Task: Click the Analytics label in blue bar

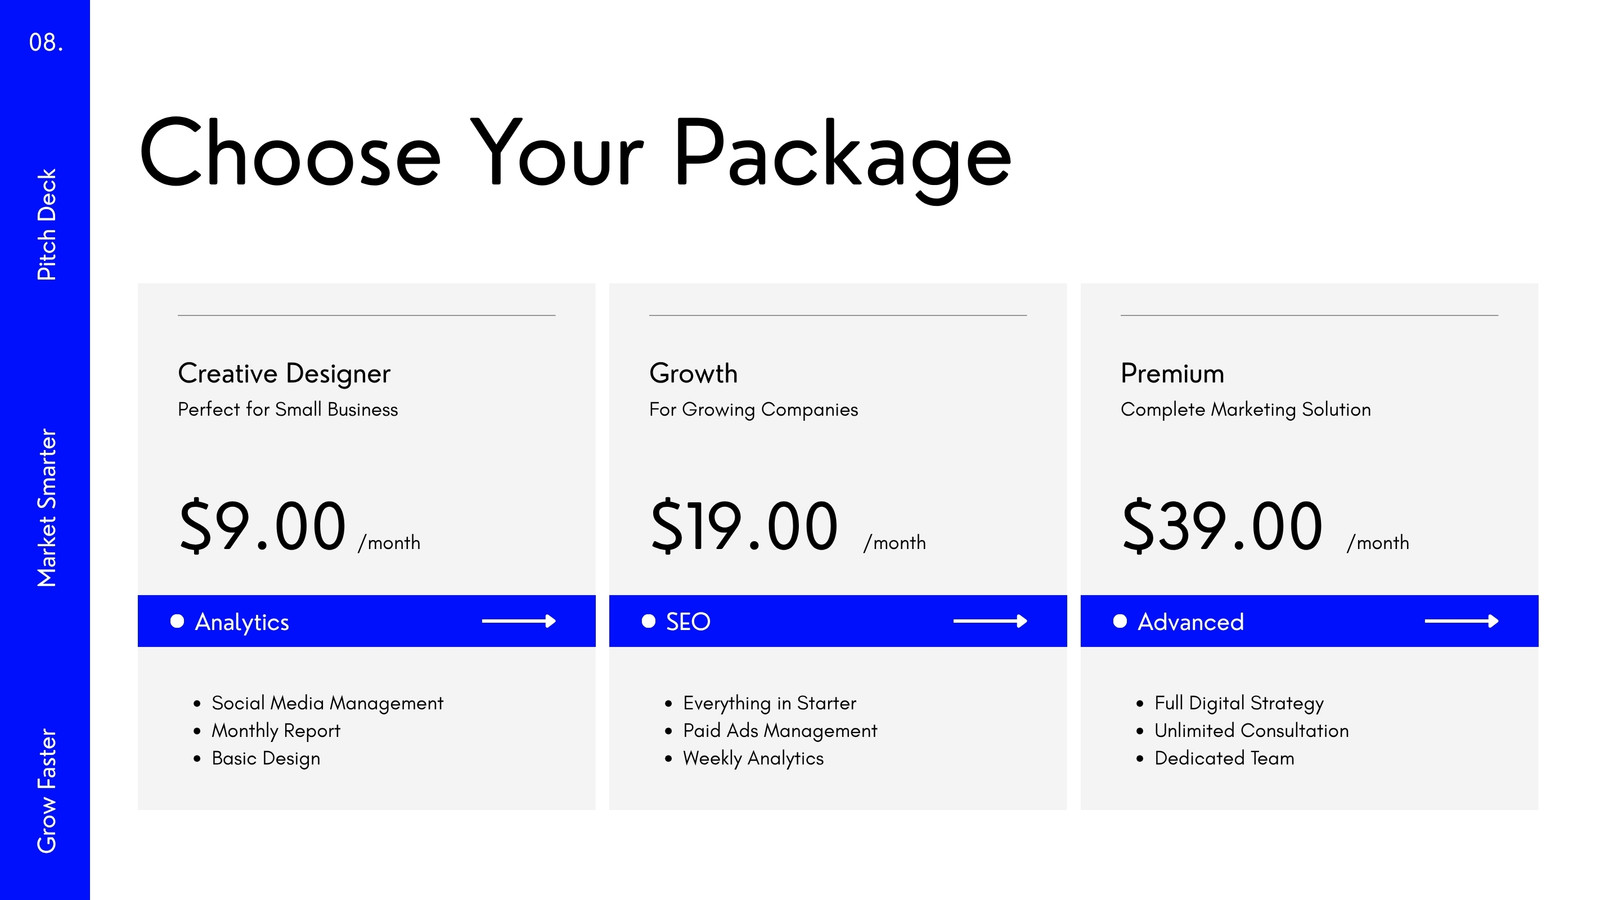Action: coord(242,622)
